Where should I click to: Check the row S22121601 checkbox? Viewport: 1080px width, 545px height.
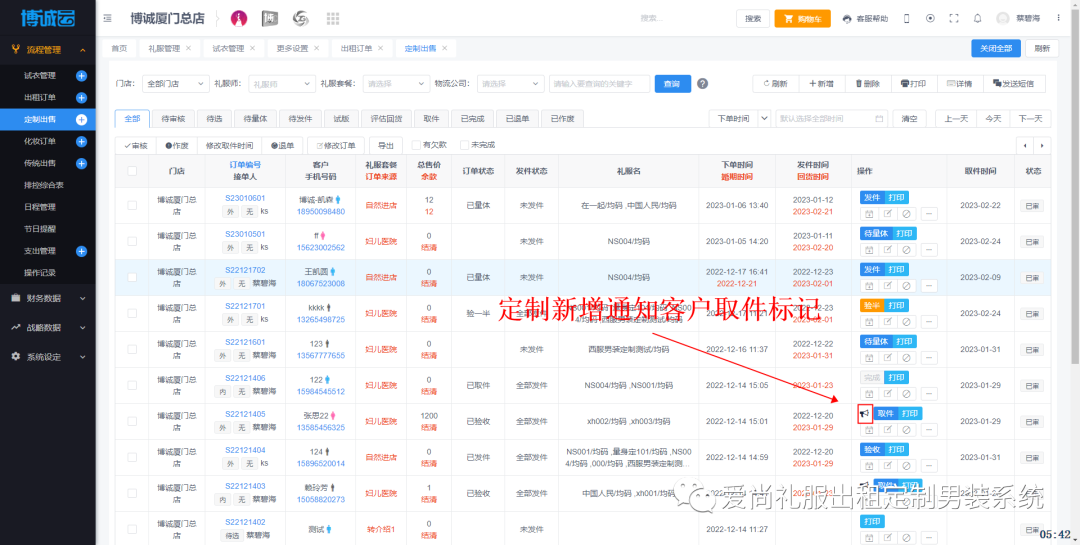[132, 349]
